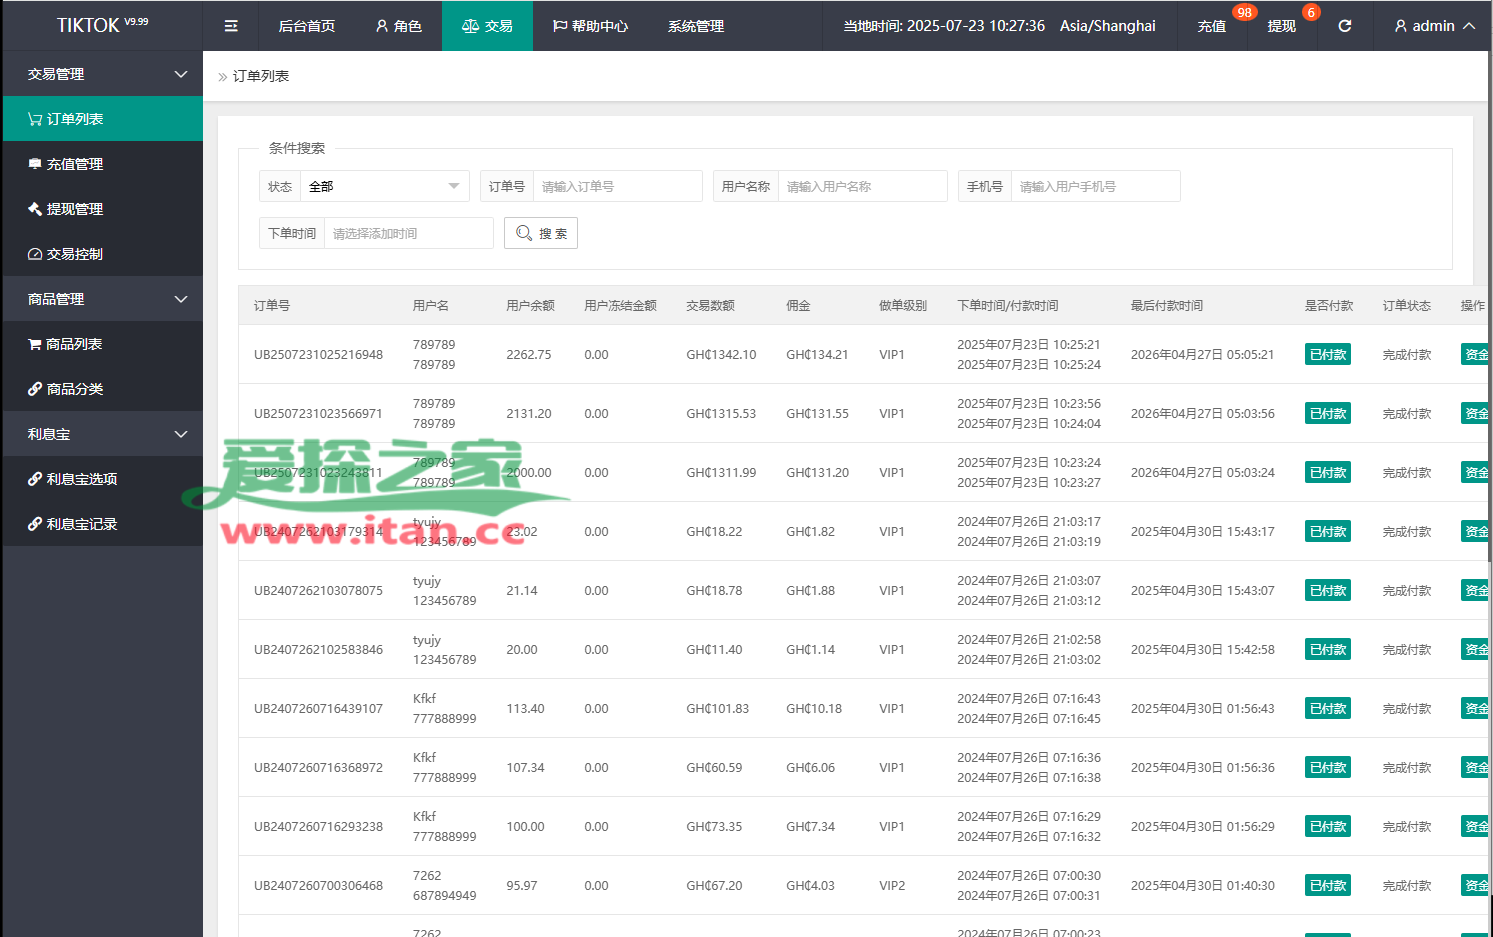
Task: Open the 角色 menu
Action: point(399,26)
